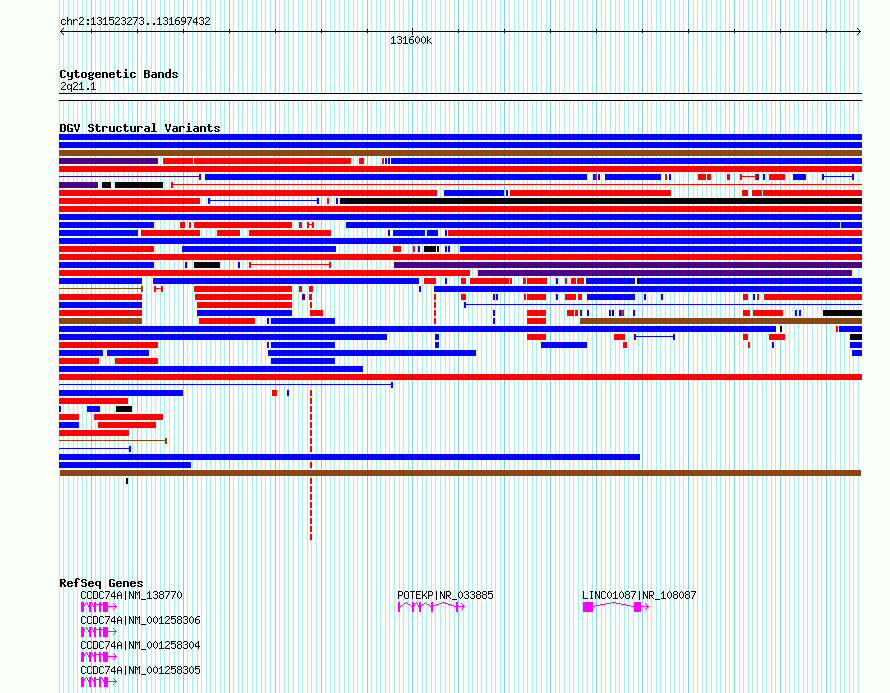Click the chr2:131523273..131697432 coordinate label
Screen dimensions: 890x693
pyautogui.click(x=135, y=22)
